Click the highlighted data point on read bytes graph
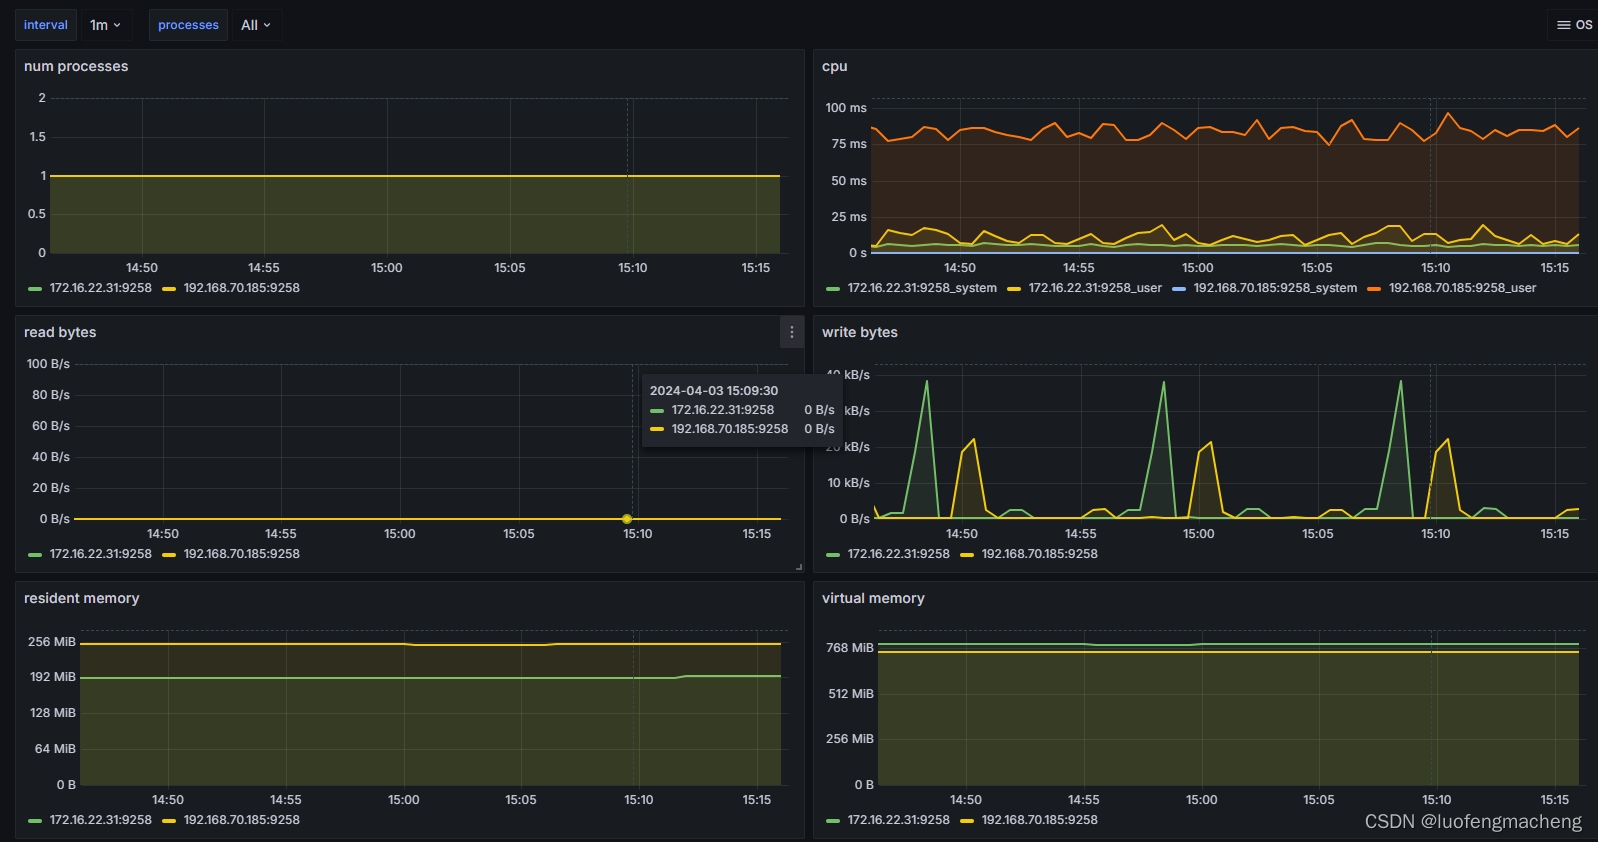This screenshot has height=842, width=1598. [x=627, y=519]
